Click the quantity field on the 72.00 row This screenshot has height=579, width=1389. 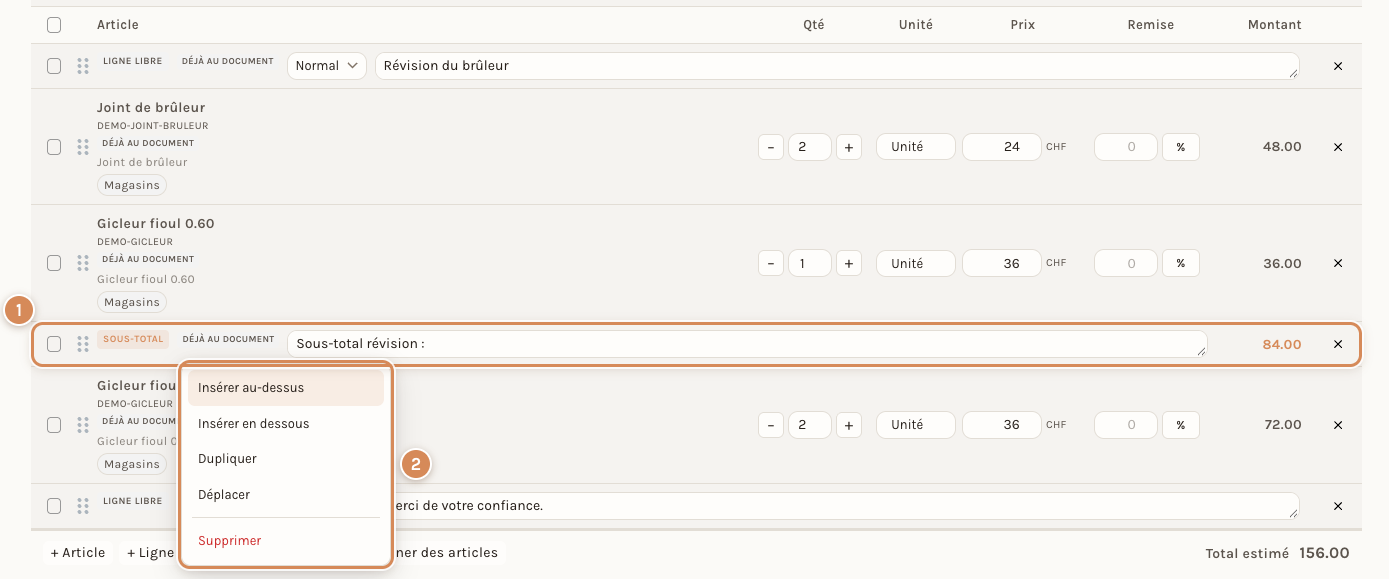810,425
